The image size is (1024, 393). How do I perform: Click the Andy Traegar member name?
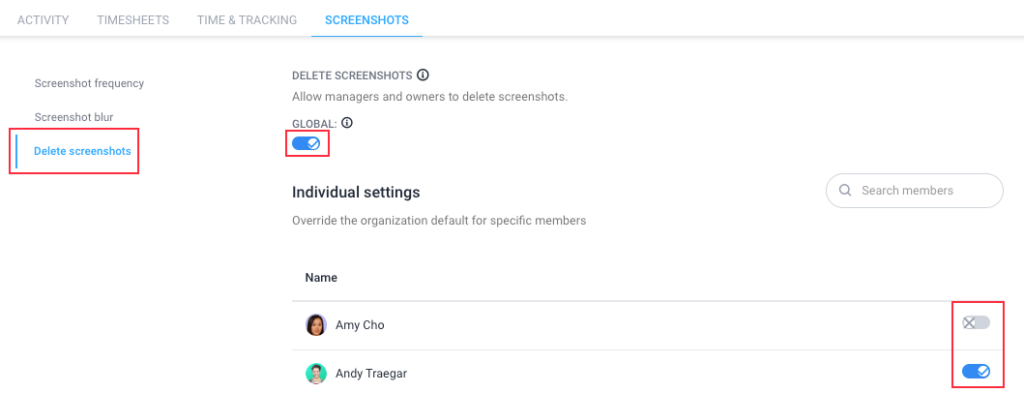pos(372,373)
